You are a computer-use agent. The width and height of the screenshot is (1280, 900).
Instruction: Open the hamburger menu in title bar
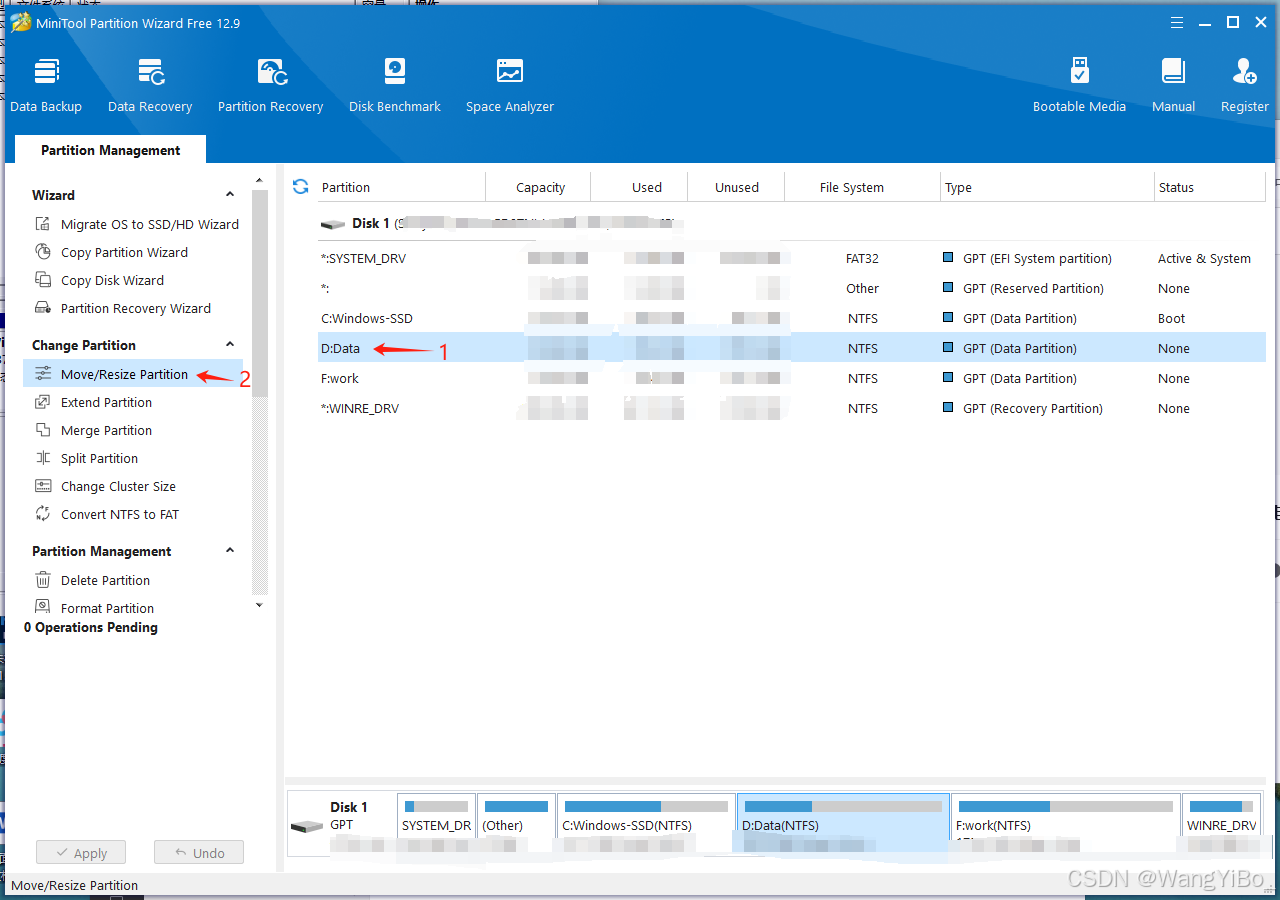1177,22
